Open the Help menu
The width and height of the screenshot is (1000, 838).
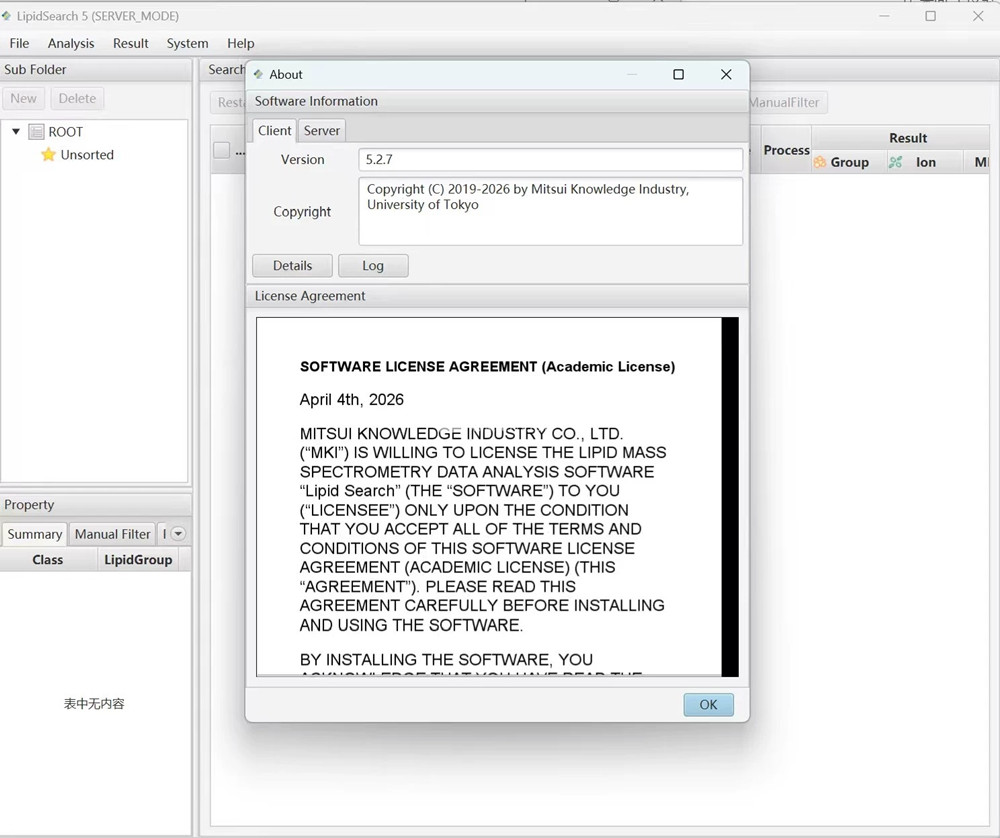tap(240, 43)
